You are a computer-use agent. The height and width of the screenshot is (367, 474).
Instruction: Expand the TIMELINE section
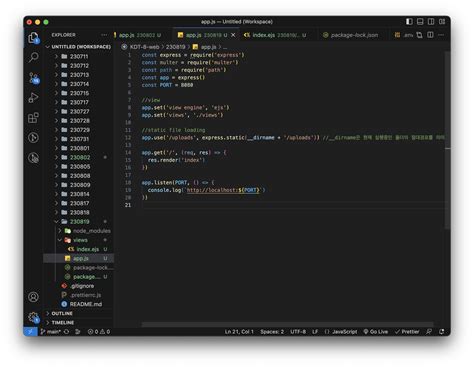click(79, 322)
